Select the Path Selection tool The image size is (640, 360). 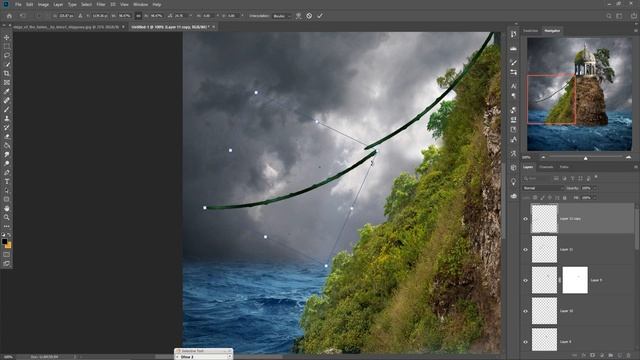click(x=7, y=190)
